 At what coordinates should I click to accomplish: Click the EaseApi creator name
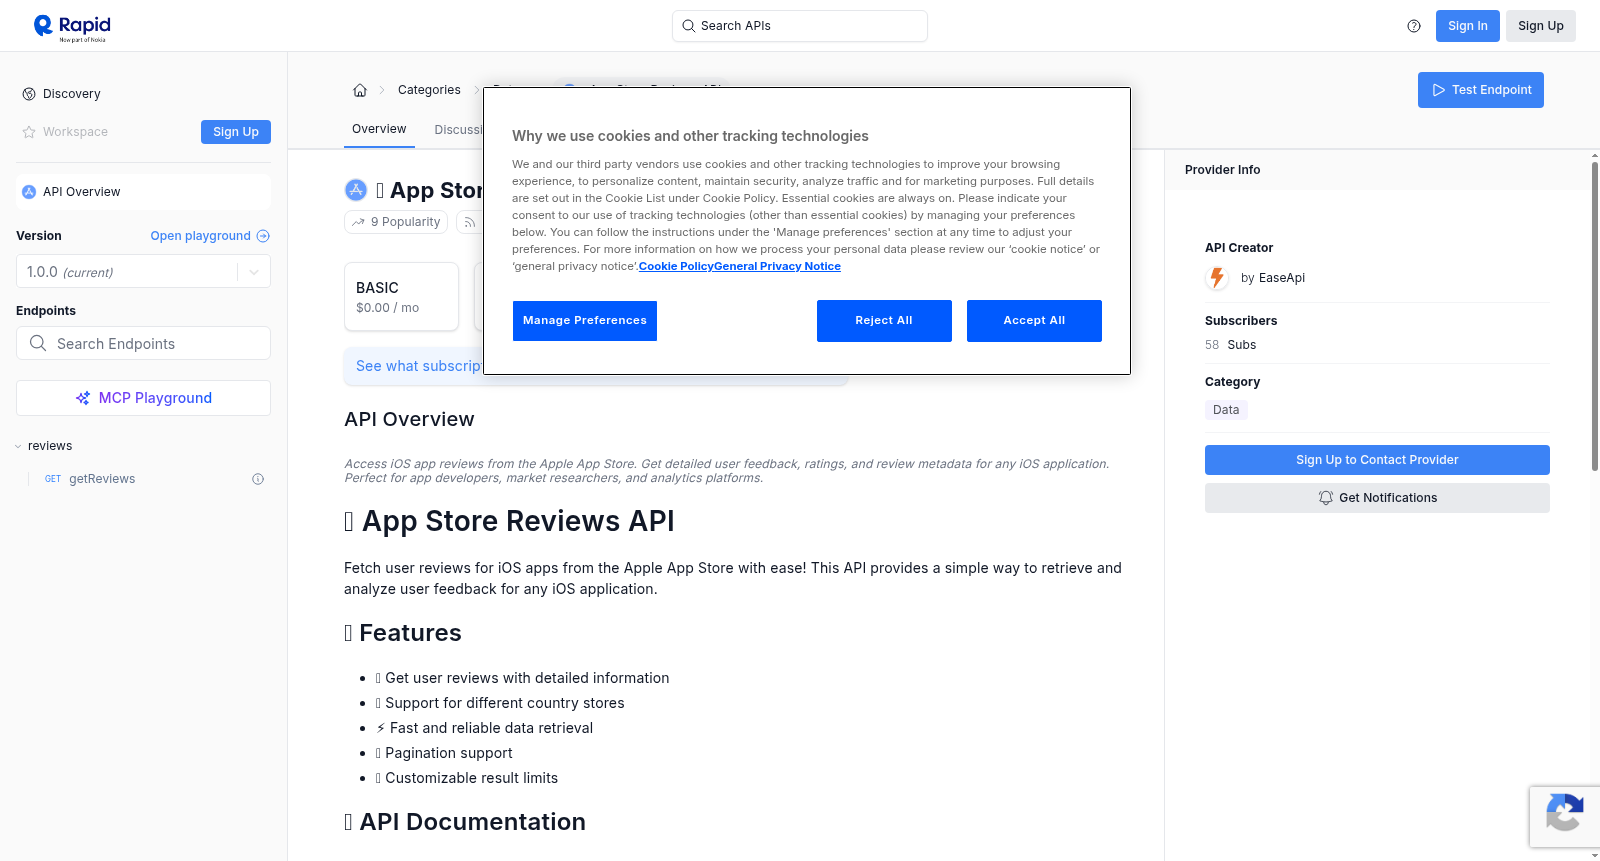1281,278
